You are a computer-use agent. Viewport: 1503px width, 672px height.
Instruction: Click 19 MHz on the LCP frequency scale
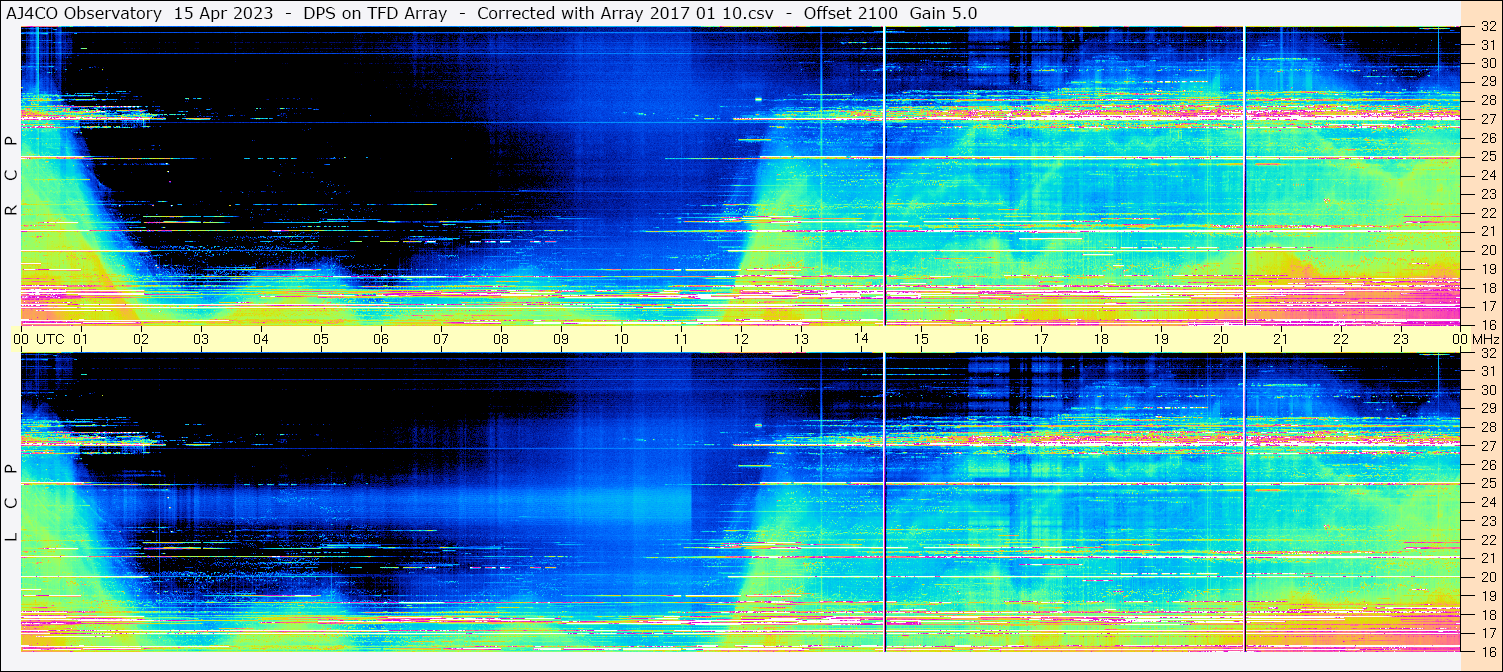1488,596
